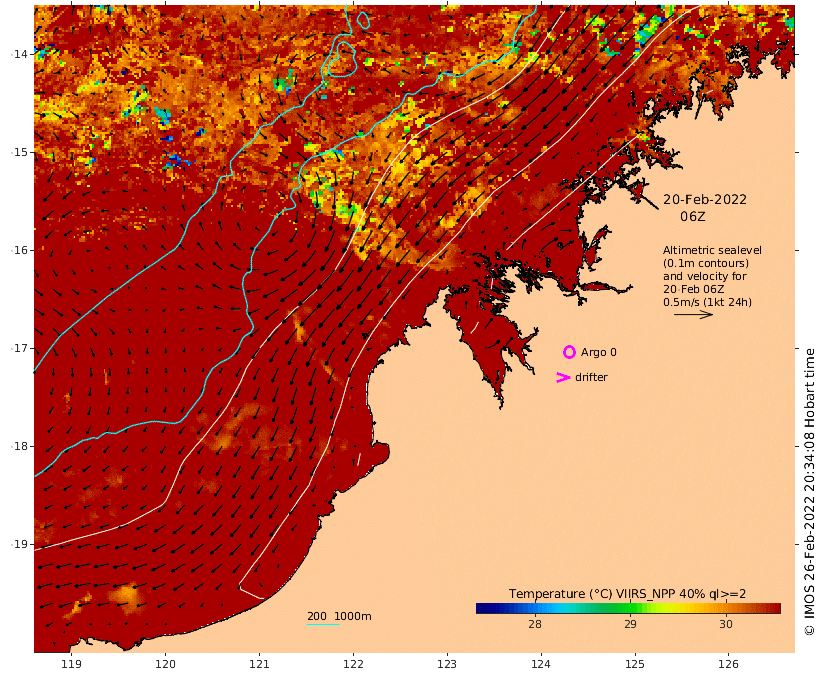This screenshot has width=820, height=680.
Task: Click the "20-Feb-2022" date label
Action: point(704,199)
